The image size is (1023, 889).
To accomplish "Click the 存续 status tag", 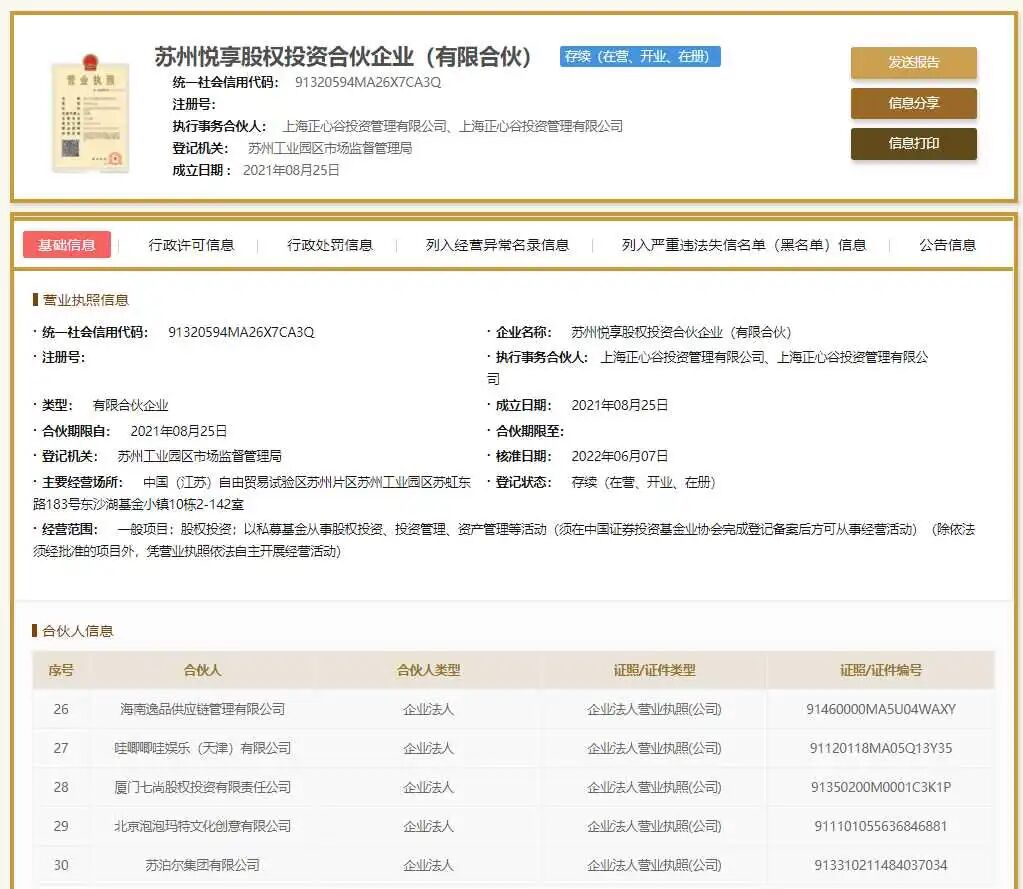I will click(x=640, y=57).
